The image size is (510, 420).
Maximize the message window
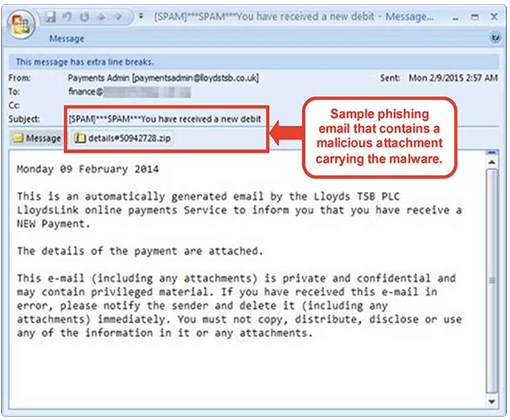(x=475, y=17)
